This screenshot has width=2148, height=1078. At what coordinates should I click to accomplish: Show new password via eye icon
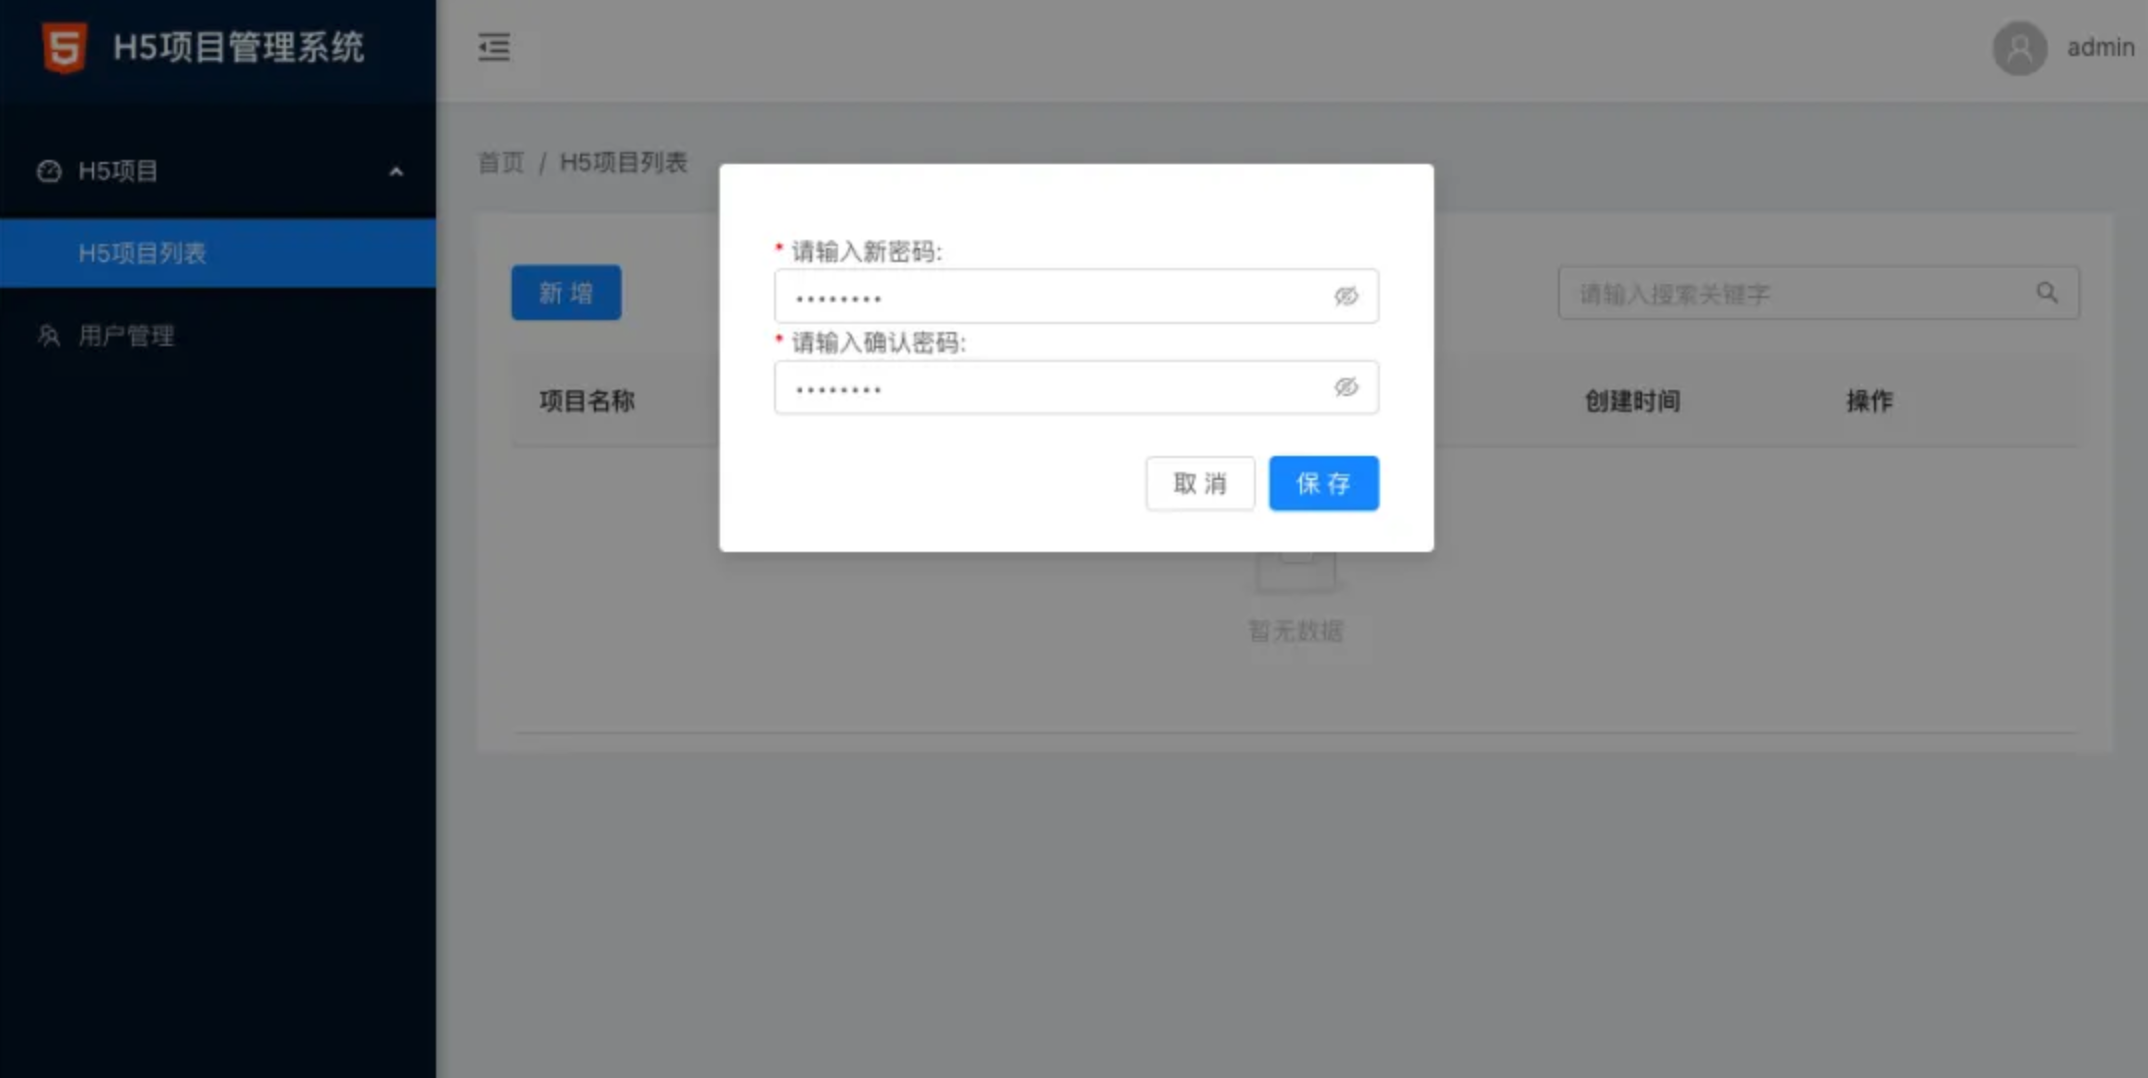click(x=1346, y=296)
